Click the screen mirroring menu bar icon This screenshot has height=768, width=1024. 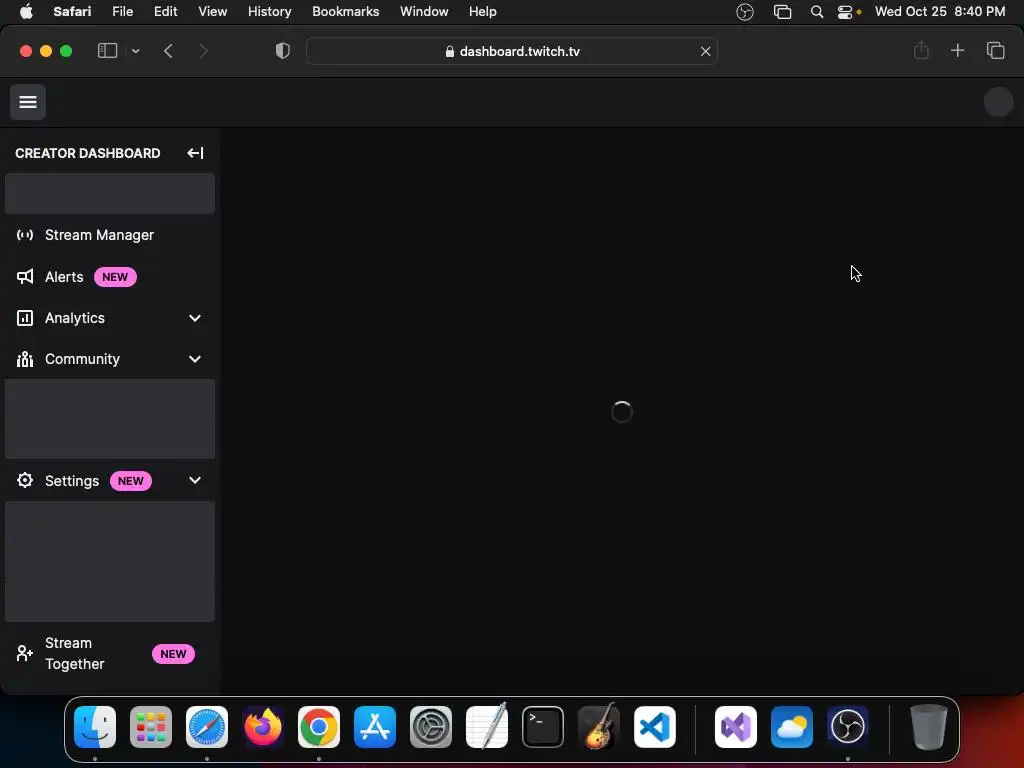[782, 12]
